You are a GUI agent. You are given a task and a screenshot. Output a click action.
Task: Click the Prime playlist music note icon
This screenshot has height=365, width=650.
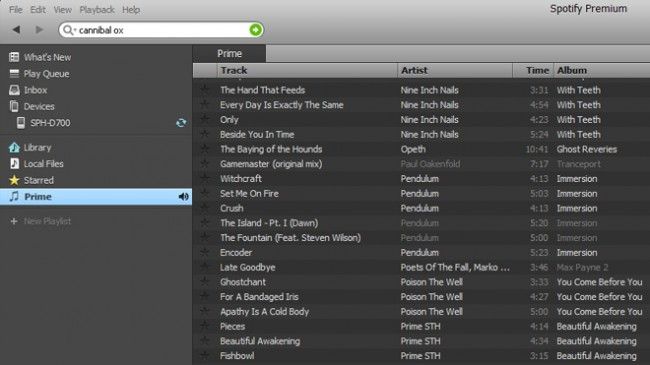point(14,196)
